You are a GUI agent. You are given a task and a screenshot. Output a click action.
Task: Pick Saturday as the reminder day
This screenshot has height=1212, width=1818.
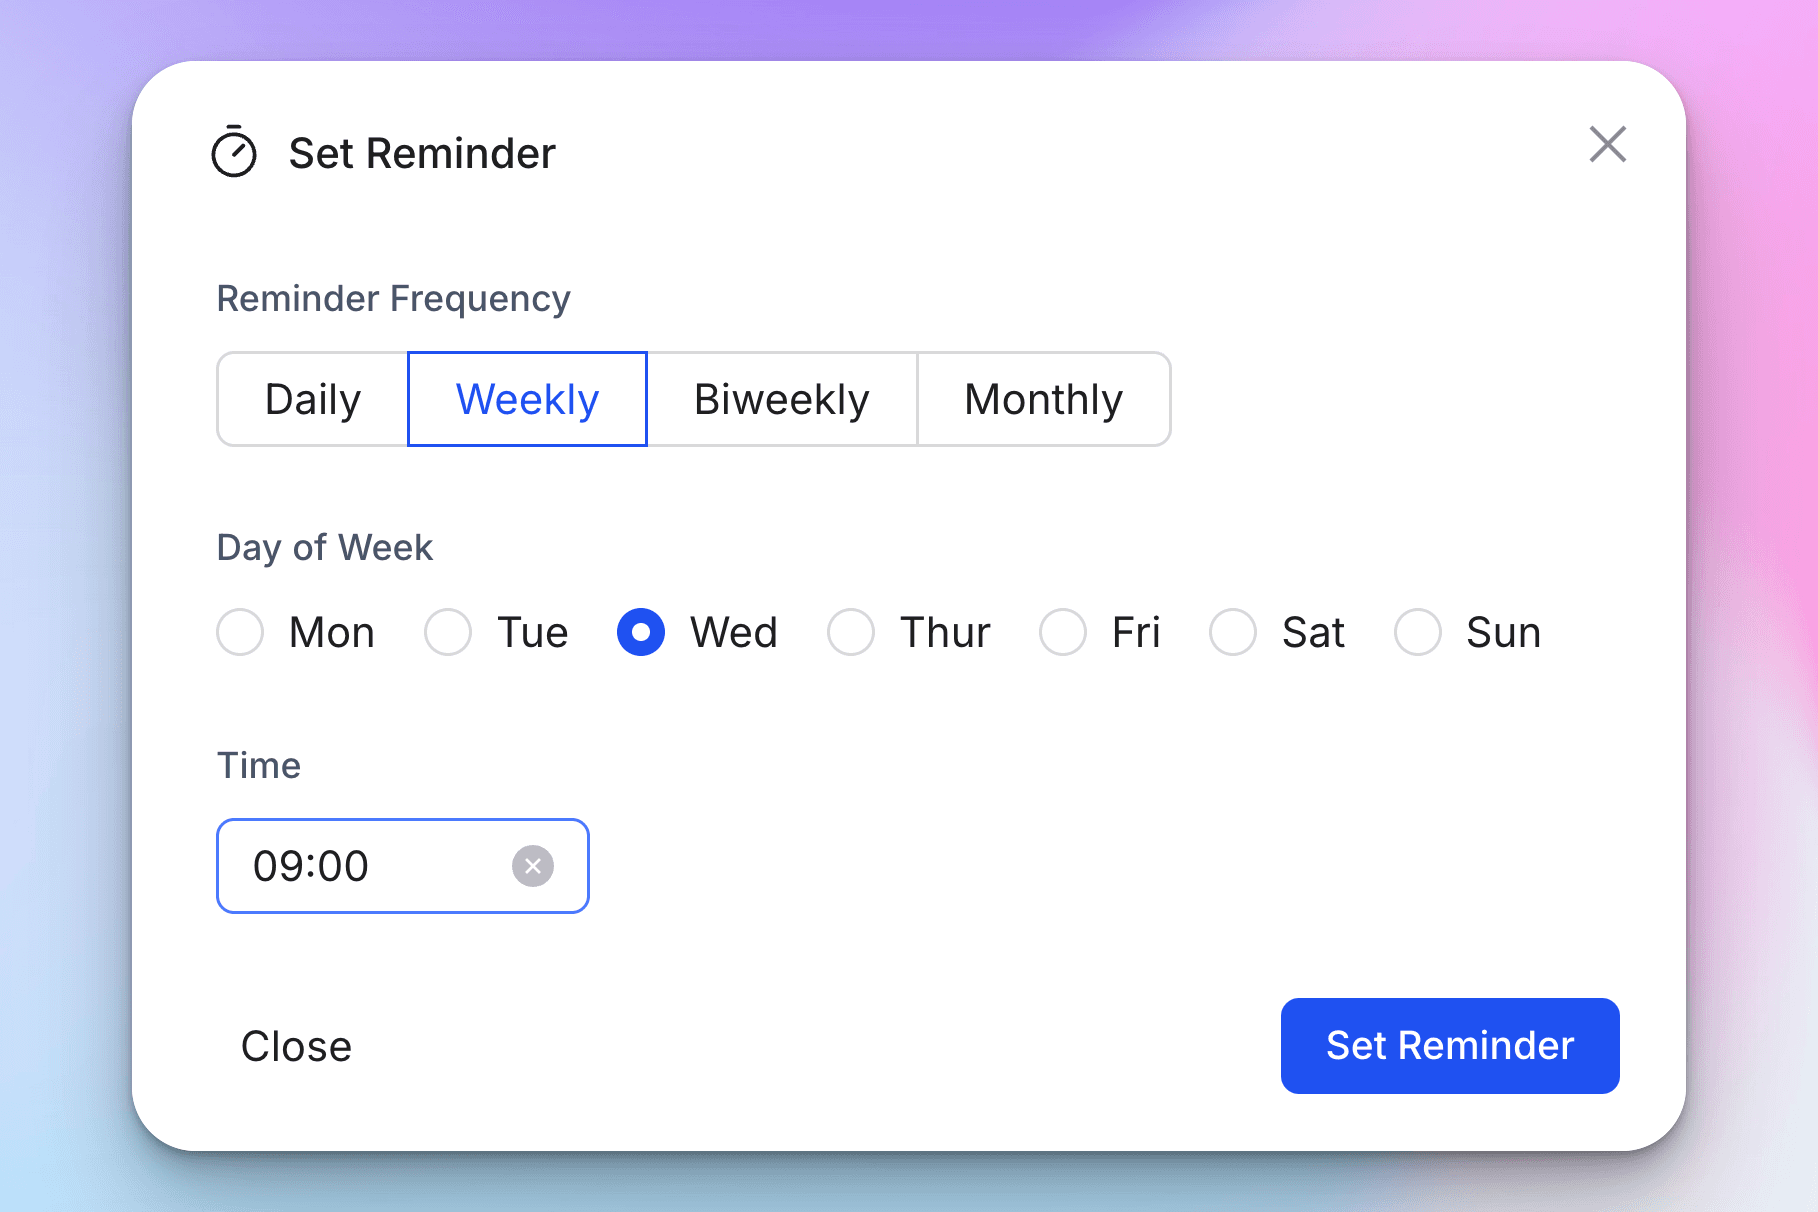[1232, 632]
